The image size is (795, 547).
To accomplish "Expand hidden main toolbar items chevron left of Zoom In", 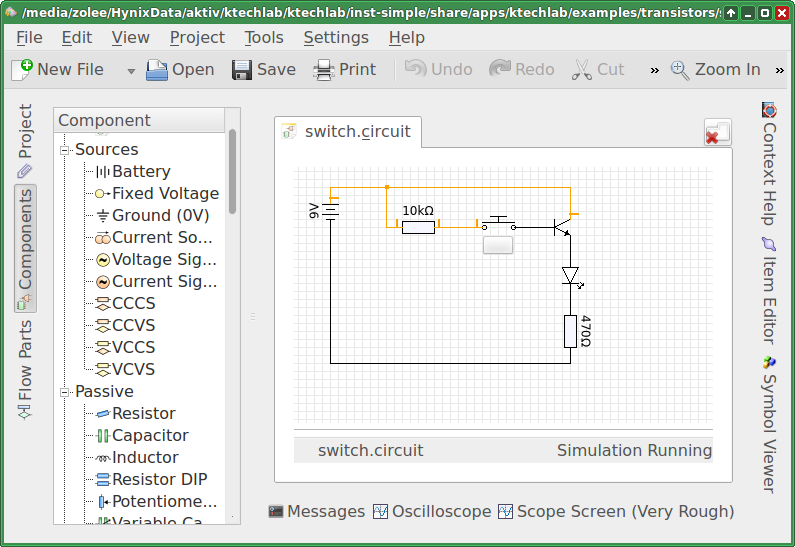I will click(x=655, y=70).
